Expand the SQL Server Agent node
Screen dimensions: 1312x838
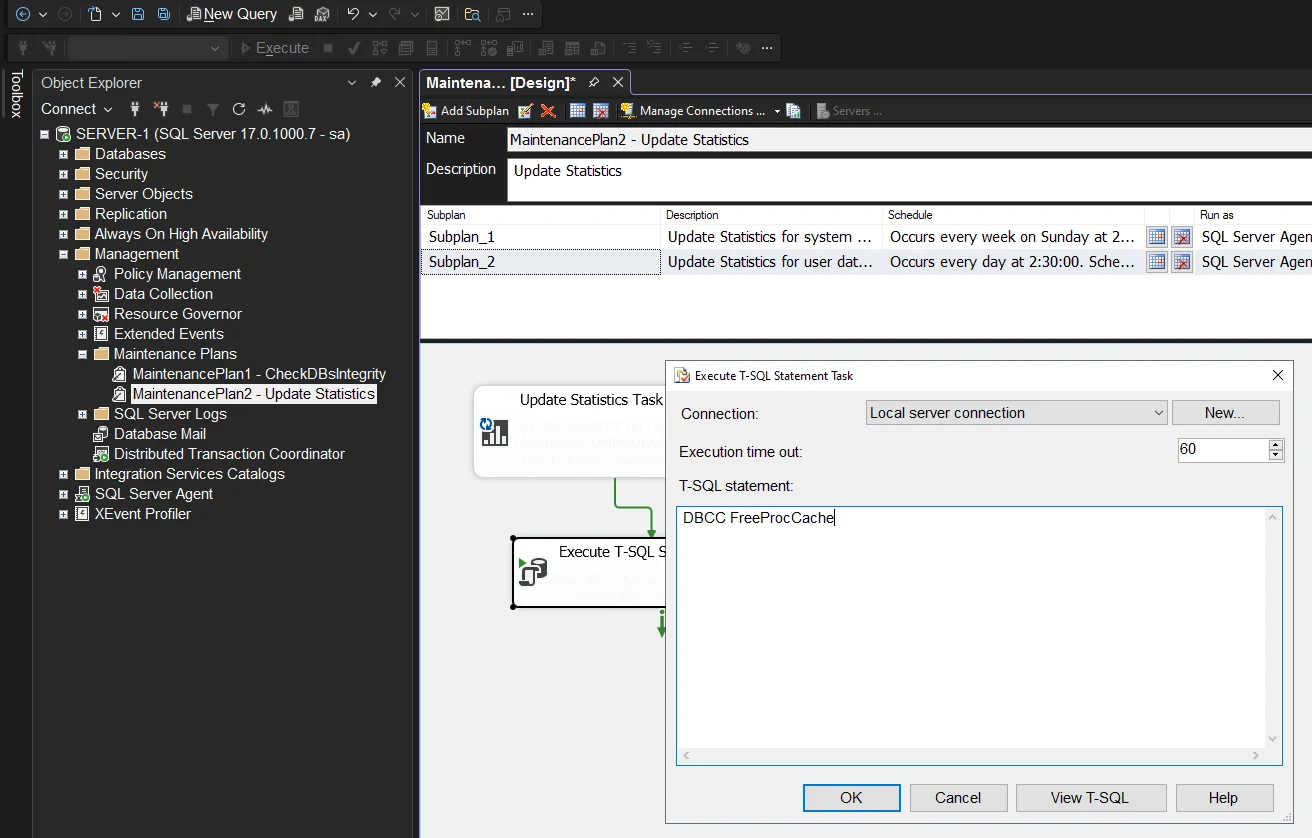click(64, 494)
